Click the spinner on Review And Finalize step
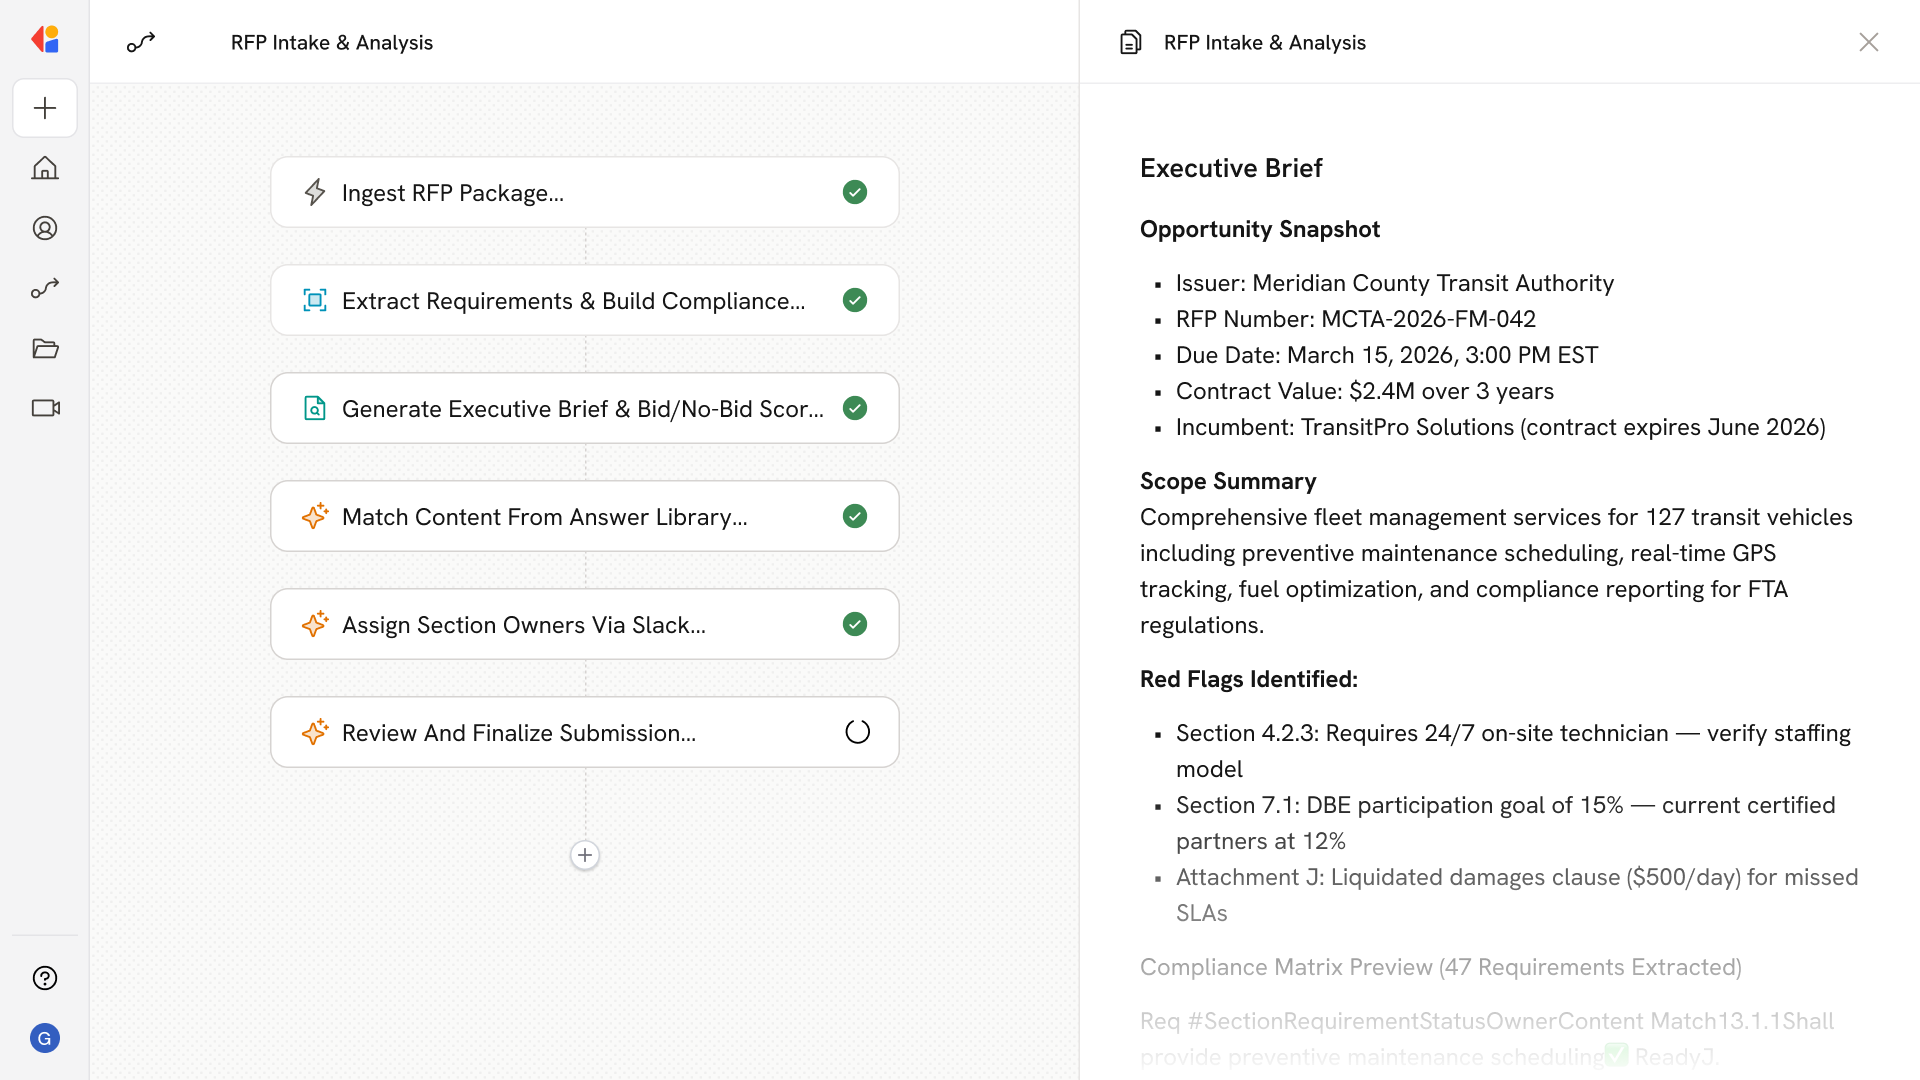This screenshot has width=1920, height=1080. (857, 732)
